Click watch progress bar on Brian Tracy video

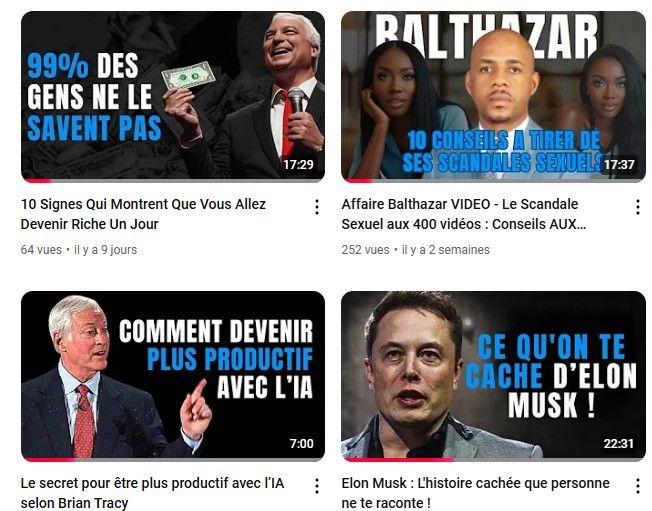[173, 460]
